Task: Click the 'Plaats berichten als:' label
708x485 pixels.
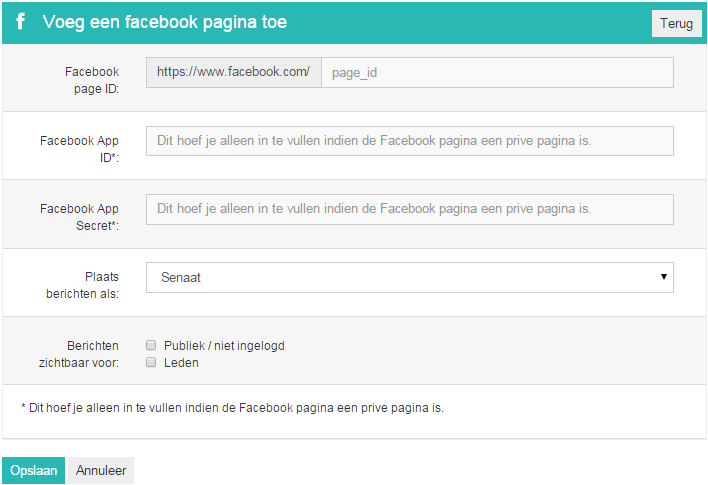Action: coord(83,285)
